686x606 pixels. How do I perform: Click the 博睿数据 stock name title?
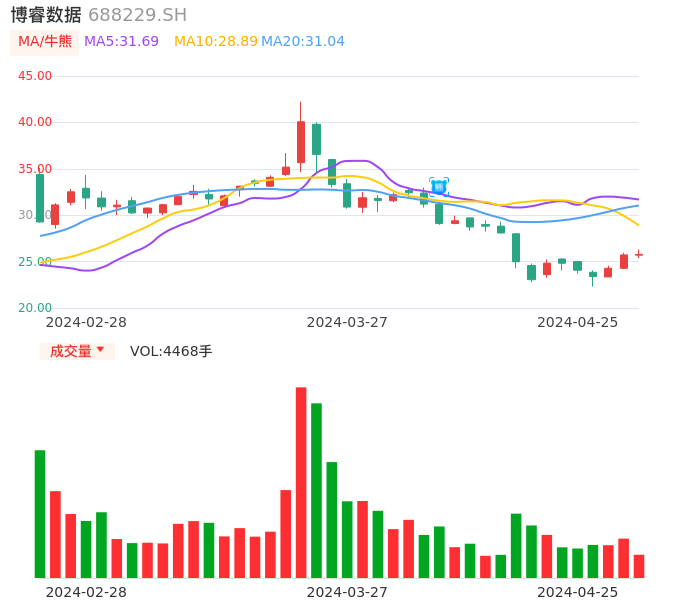[x=46, y=15]
